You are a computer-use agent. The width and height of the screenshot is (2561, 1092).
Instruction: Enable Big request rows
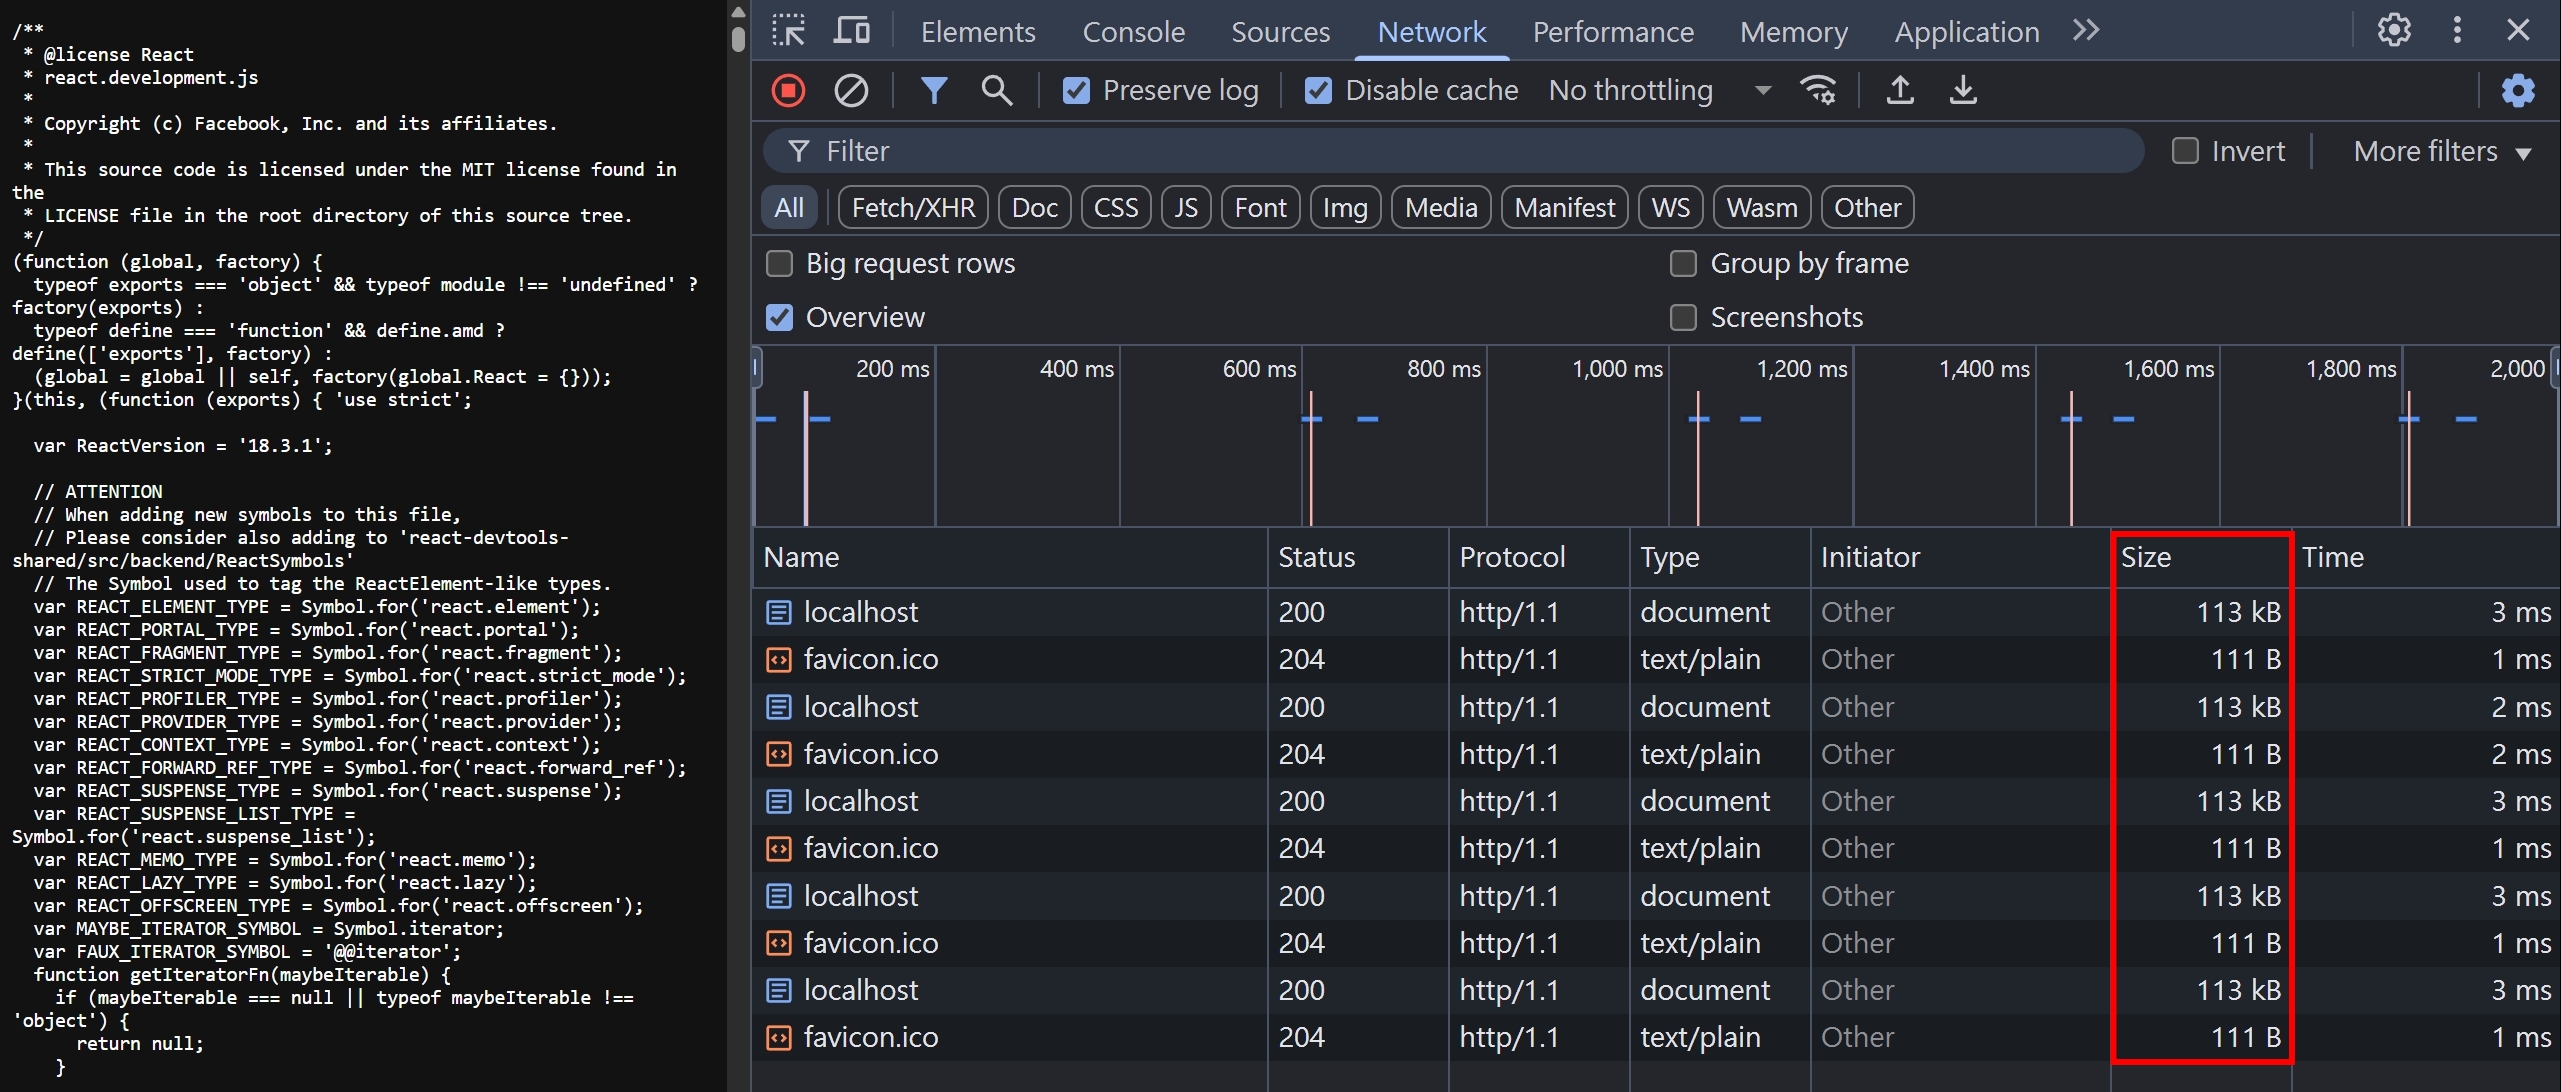(x=779, y=263)
